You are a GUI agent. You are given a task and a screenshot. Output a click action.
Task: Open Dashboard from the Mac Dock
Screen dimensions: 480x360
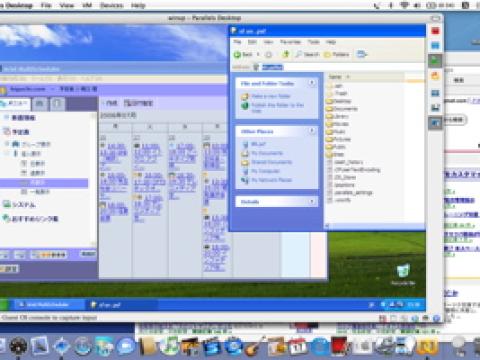coord(18,347)
